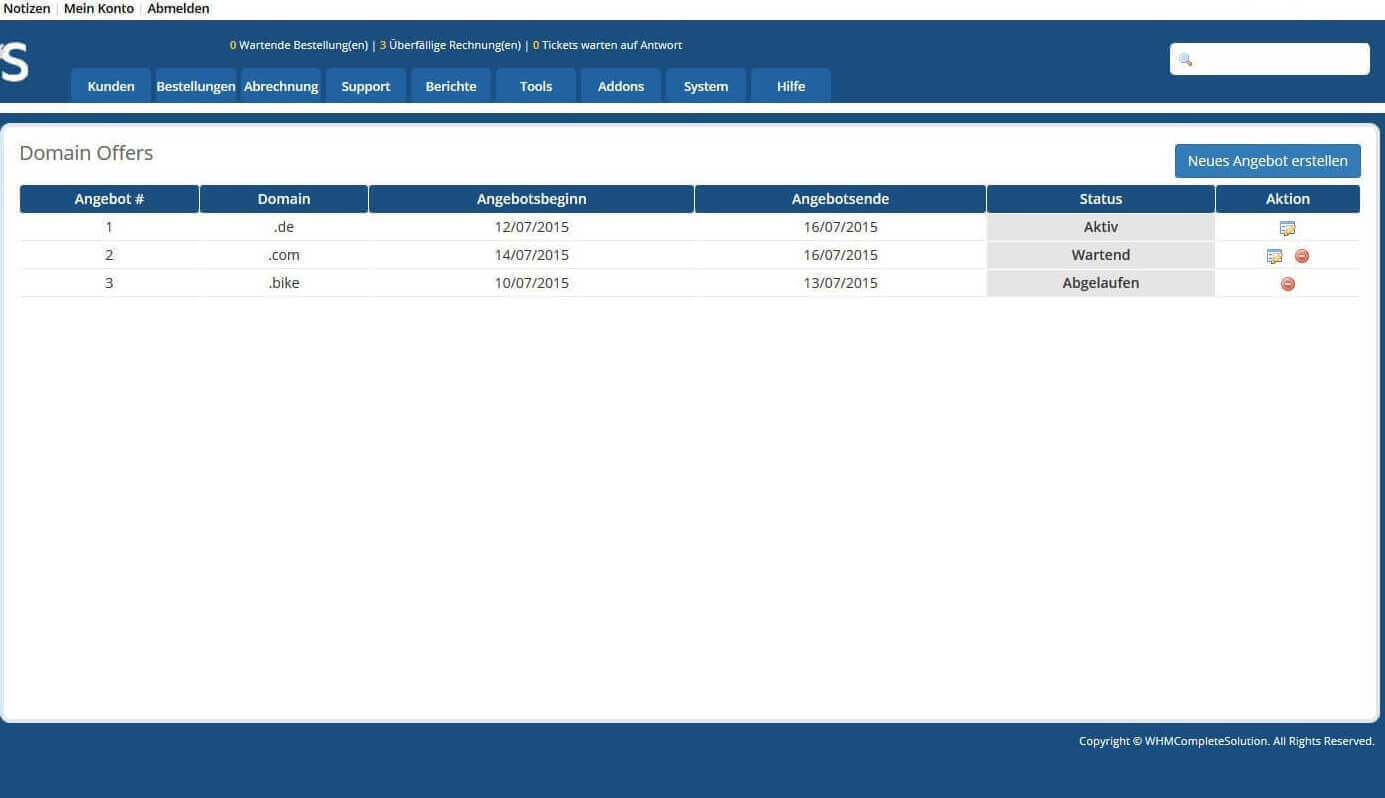Open the Kunden menu
Viewport: 1385px width, 798px height.
[x=111, y=86]
